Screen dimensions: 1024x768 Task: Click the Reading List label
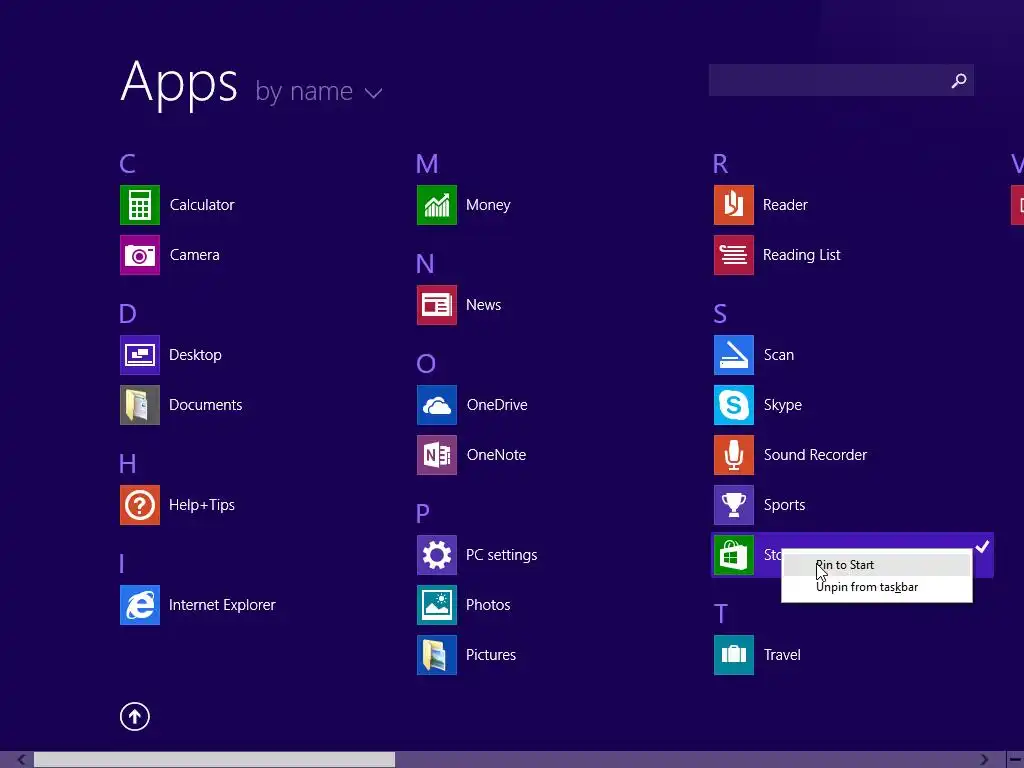coord(801,255)
